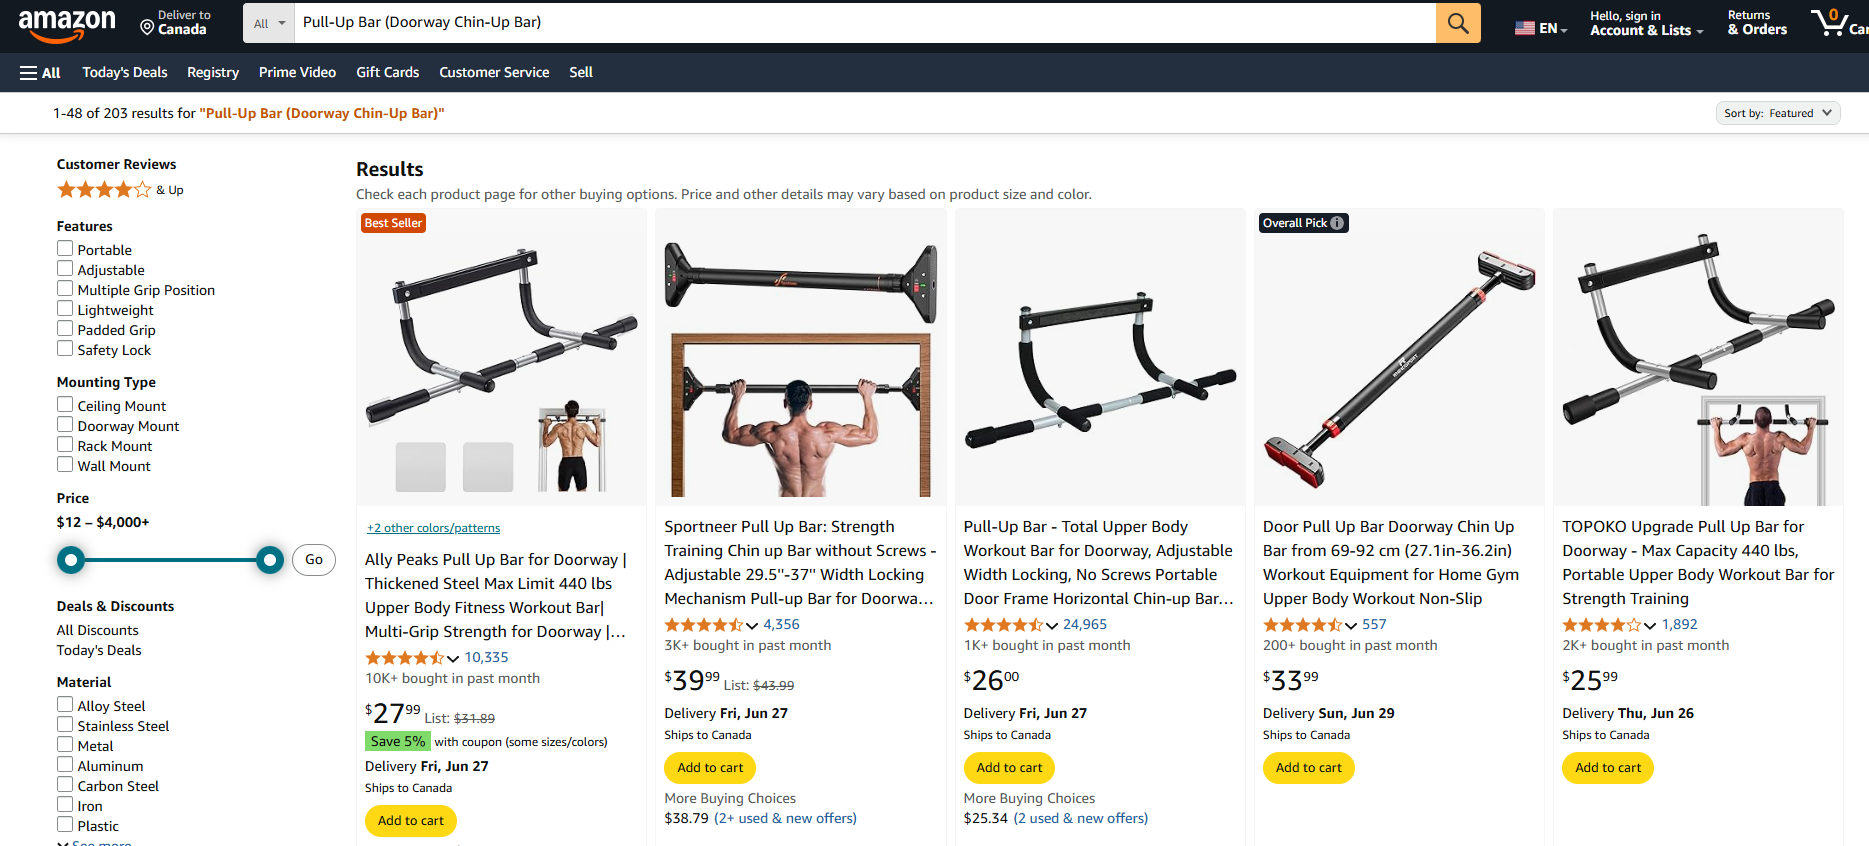1869x846 pixels.
Task: Enable the Portable feature filter
Action: point(64,248)
